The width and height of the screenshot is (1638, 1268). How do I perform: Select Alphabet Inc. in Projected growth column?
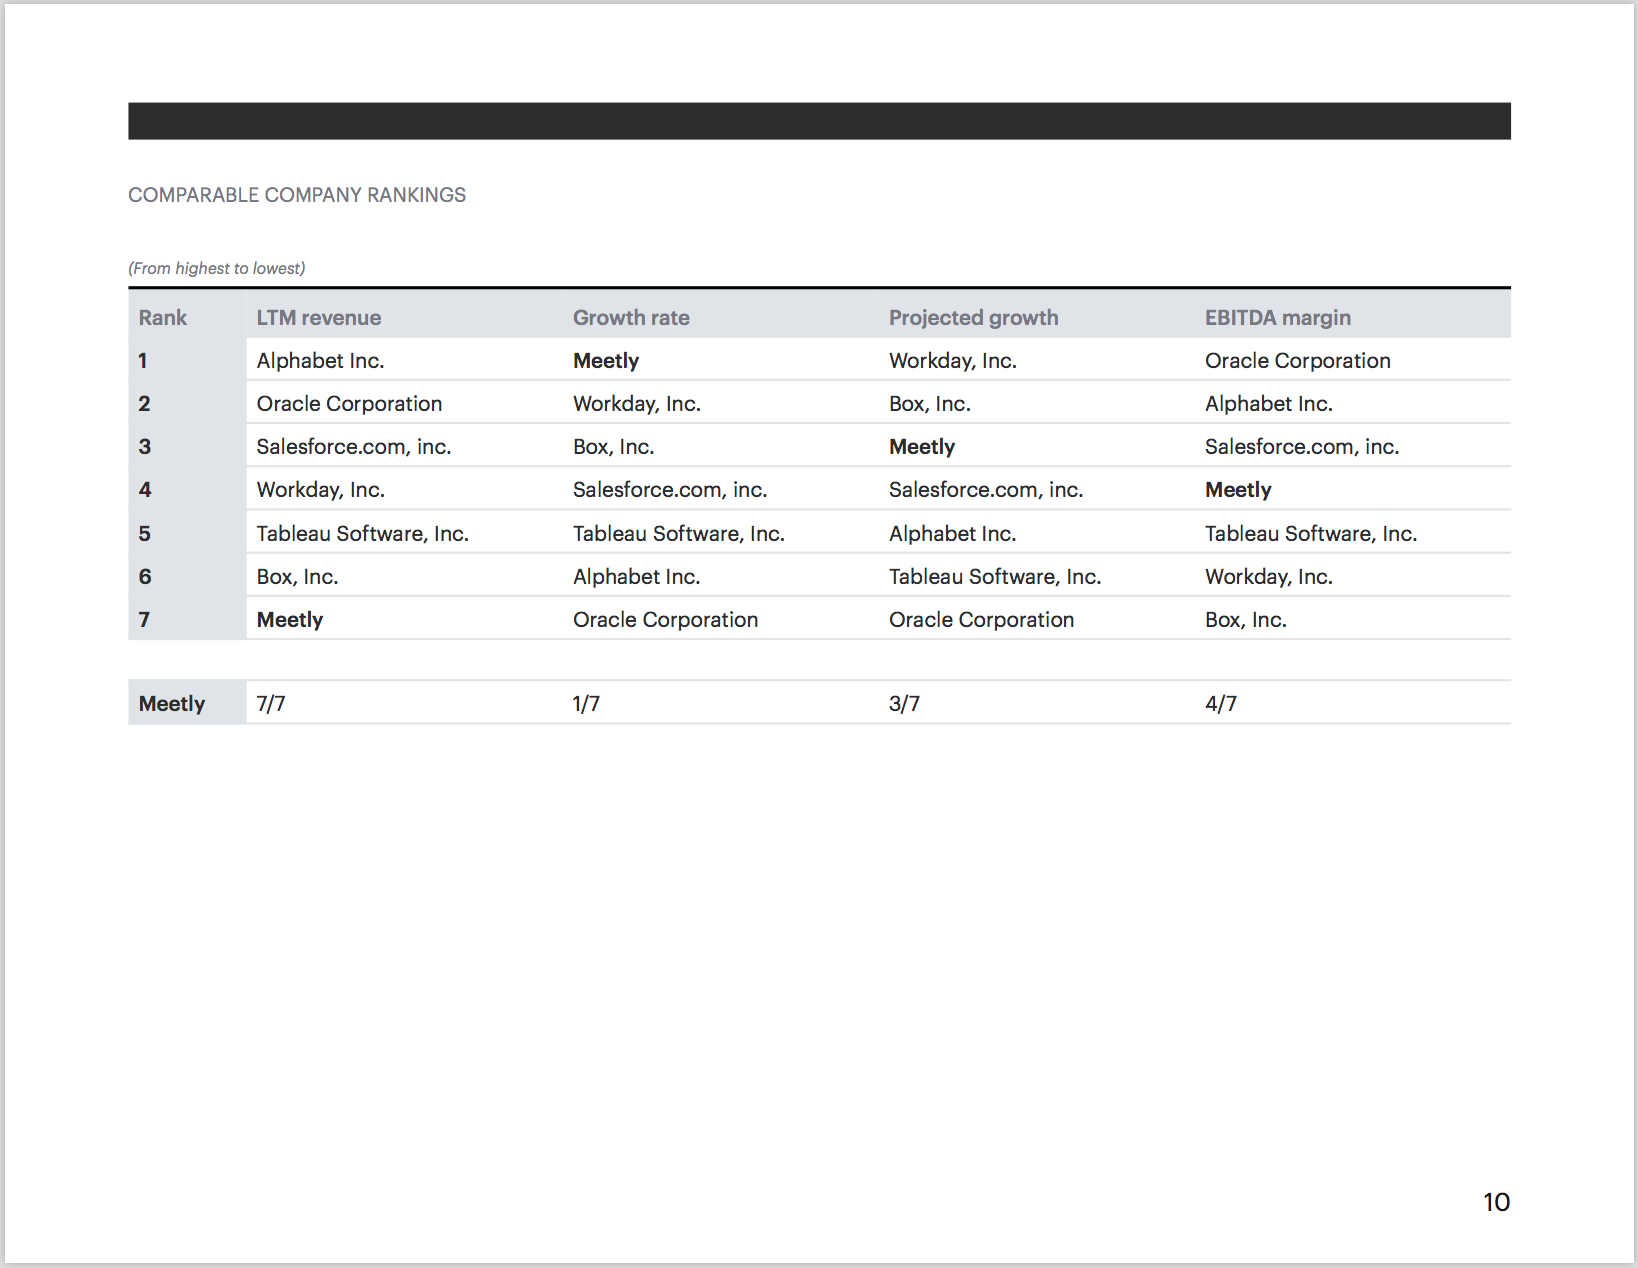pyautogui.click(x=953, y=534)
